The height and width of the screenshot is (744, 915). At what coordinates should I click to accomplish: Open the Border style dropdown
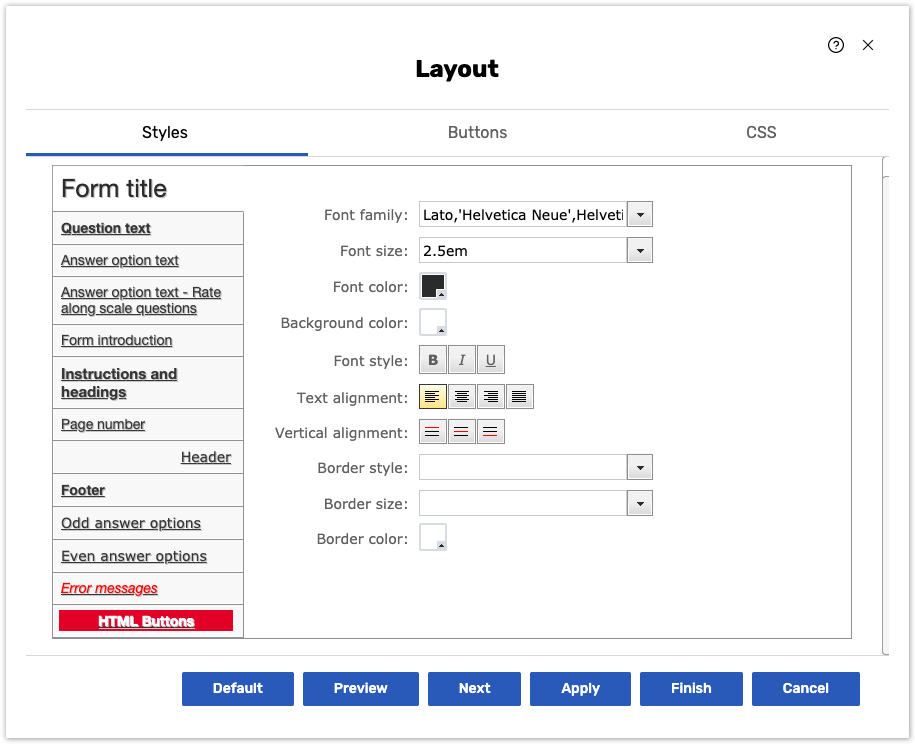tap(640, 468)
